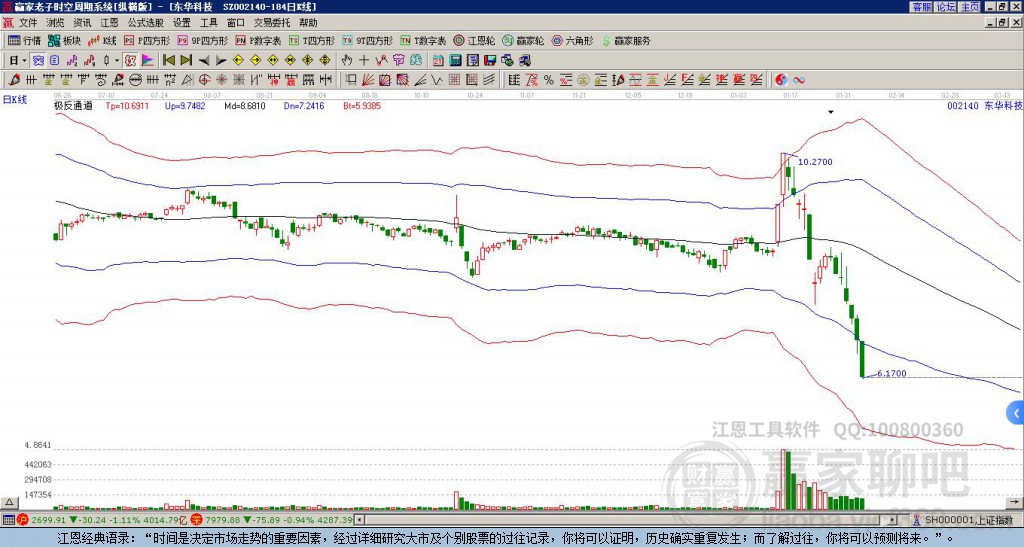Open the P数字表 tool
The width and height of the screenshot is (1024, 548).
pos(258,40)
